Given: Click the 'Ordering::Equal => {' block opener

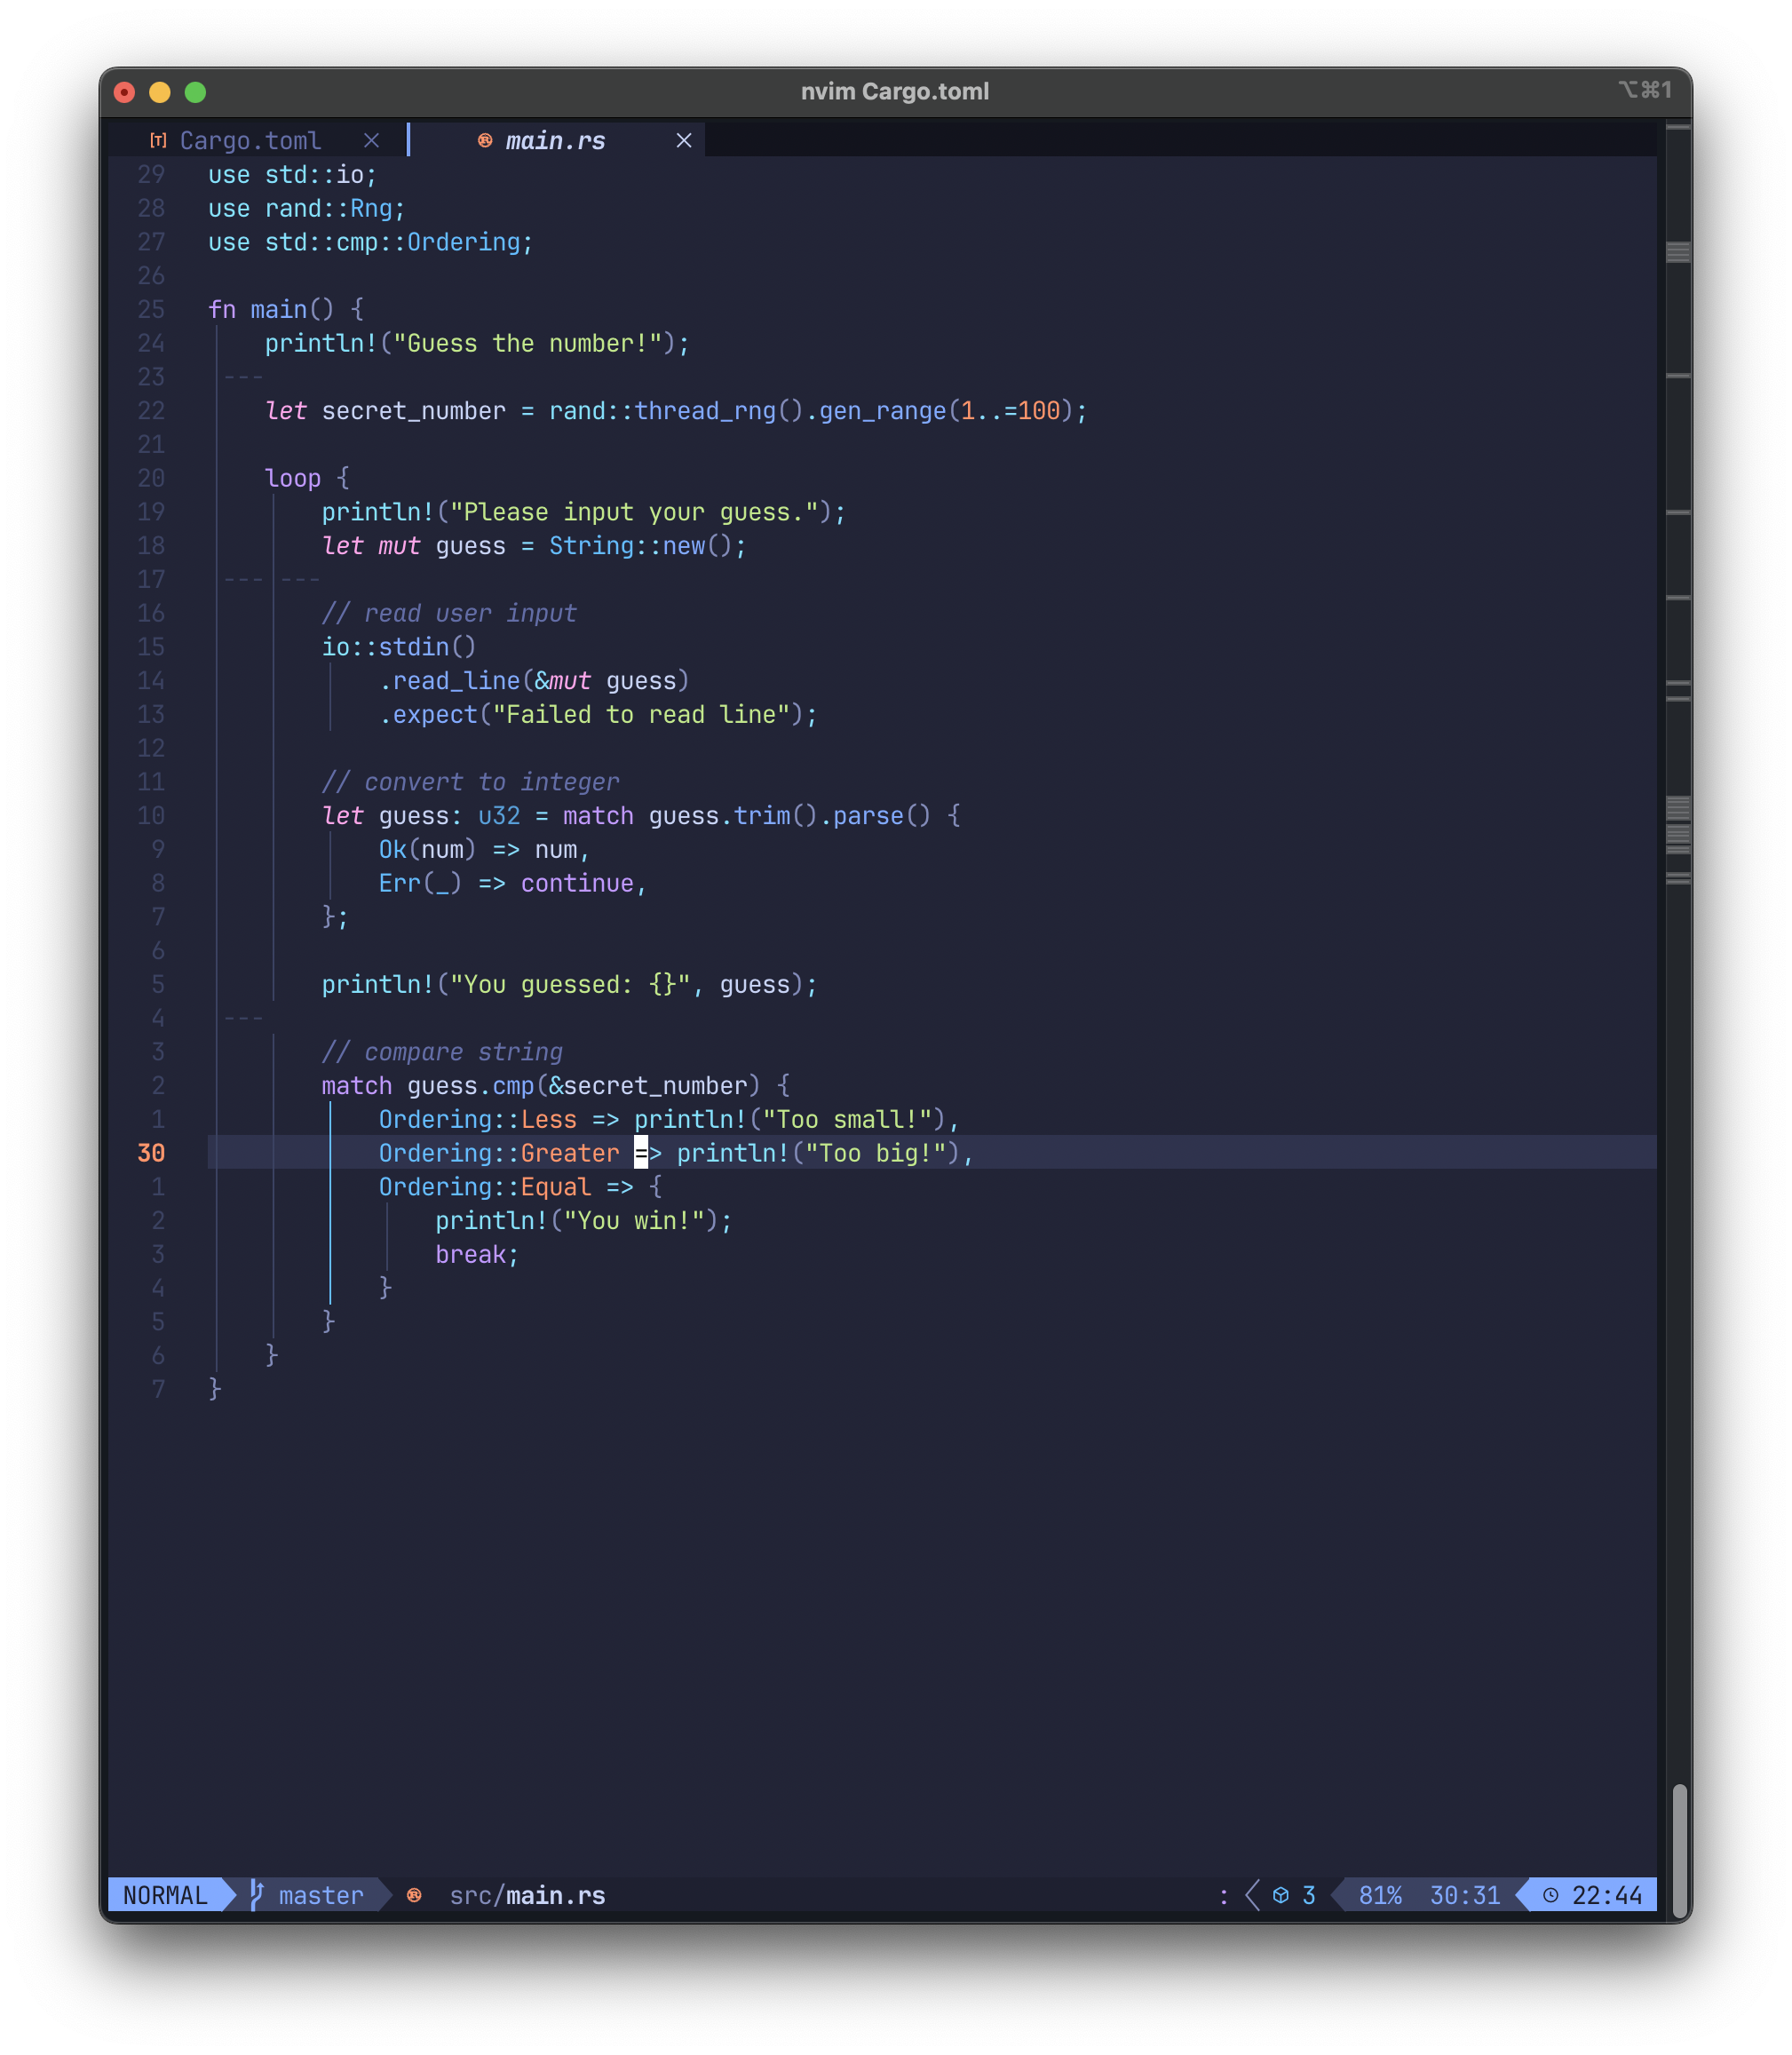Looking at the screenshot, I should [x=519, y=1187].
